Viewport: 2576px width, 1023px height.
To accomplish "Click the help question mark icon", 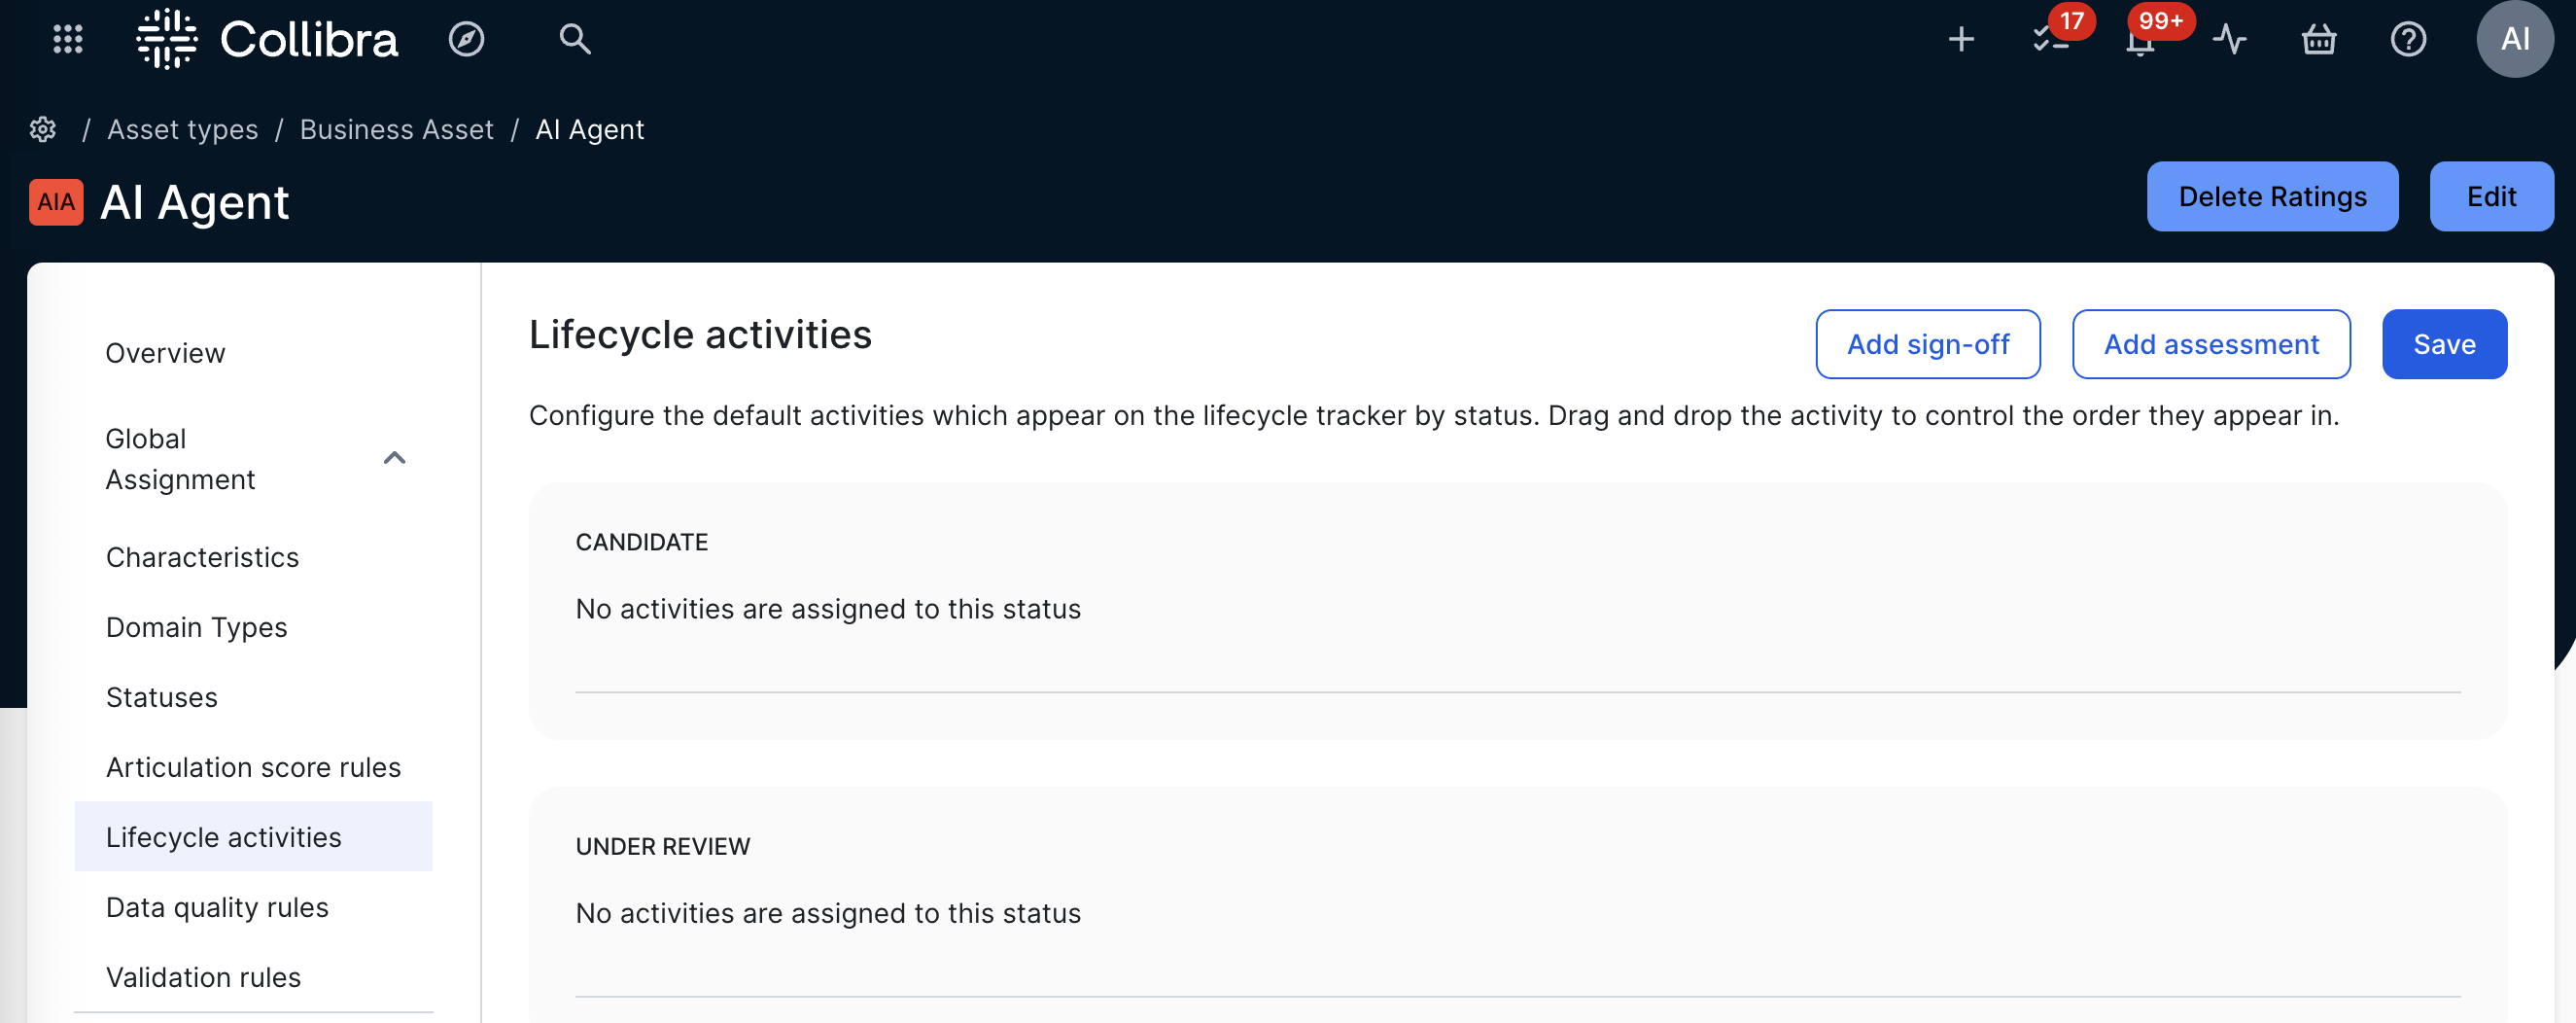I will (2408, 39).
